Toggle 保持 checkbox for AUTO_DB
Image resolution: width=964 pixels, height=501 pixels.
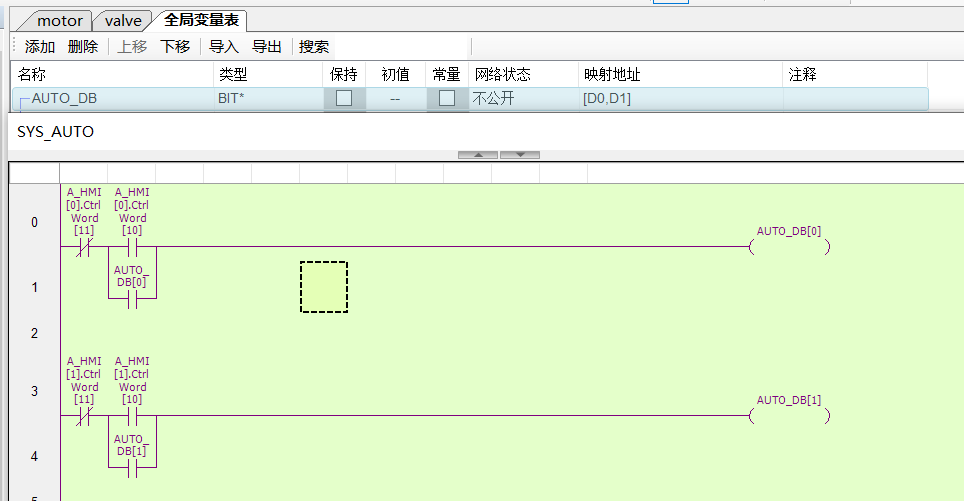[344, 98]
